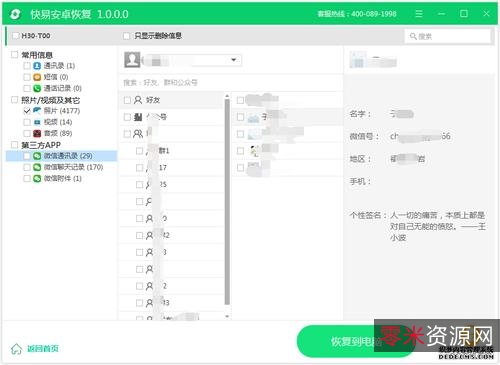Click the category list vertical scrollbar
Image resolution: width=500 pixels, height=365 pixels.
coord(227,202)
